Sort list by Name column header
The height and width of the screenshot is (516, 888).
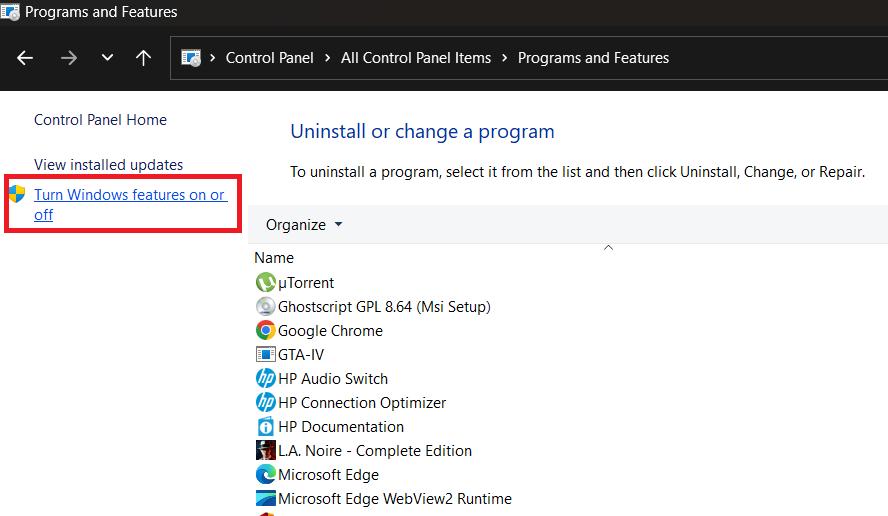274,258
